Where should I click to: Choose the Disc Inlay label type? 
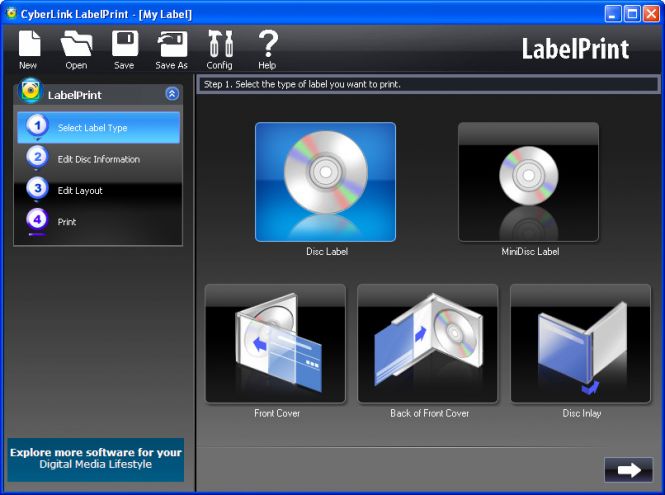[x=581, y=344]
